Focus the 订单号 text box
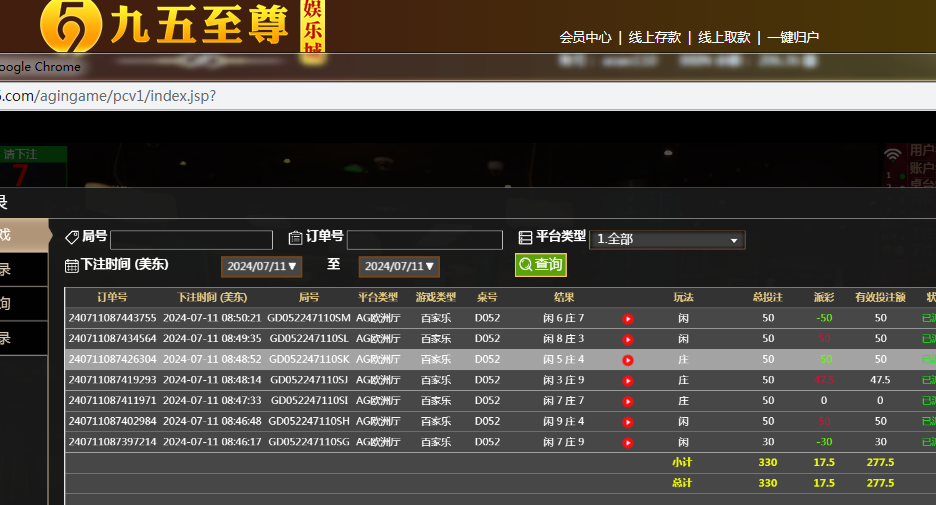 (x=424, y=240)
